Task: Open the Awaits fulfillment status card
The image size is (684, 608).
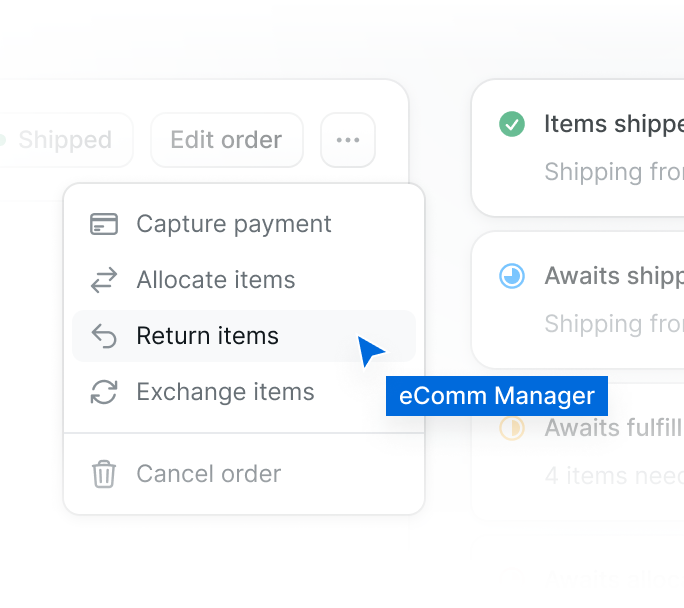Action: coord(578,451)
